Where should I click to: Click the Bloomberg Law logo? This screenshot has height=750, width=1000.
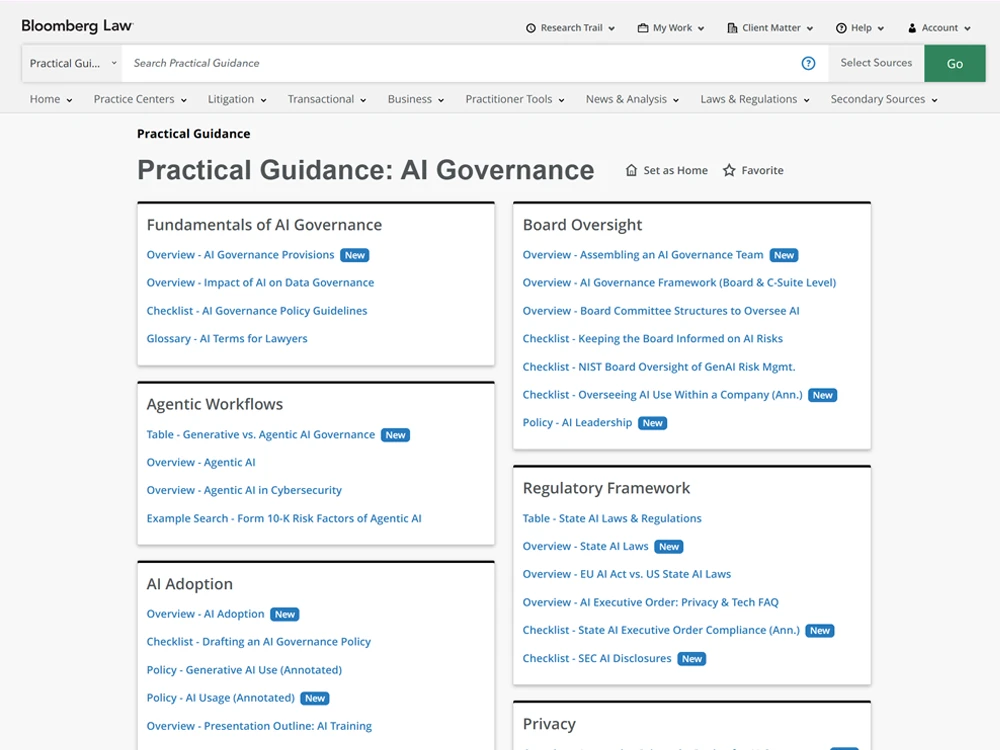click(77, 26)
